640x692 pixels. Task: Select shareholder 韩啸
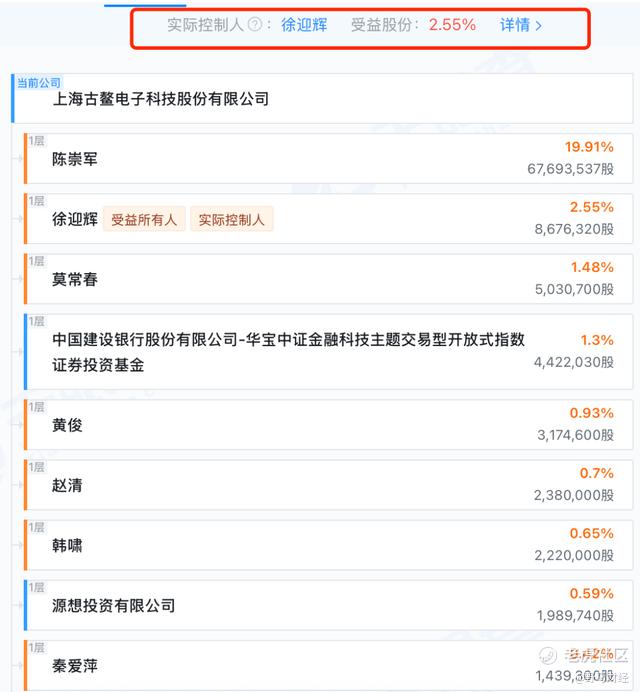pos(67,545)
